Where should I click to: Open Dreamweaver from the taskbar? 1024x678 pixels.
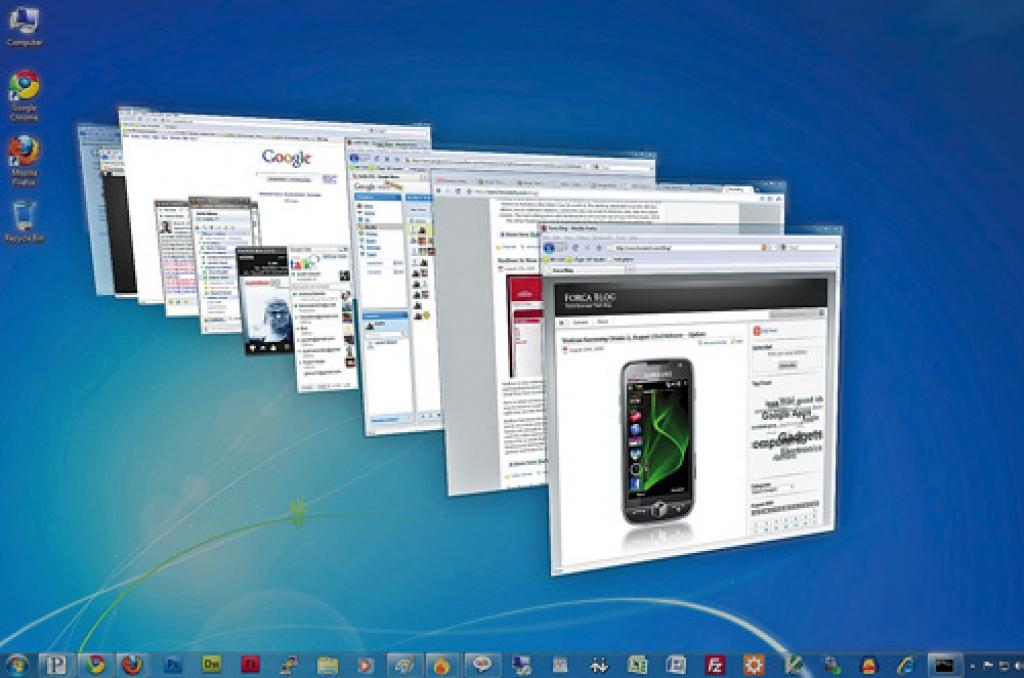click(211, 664)
